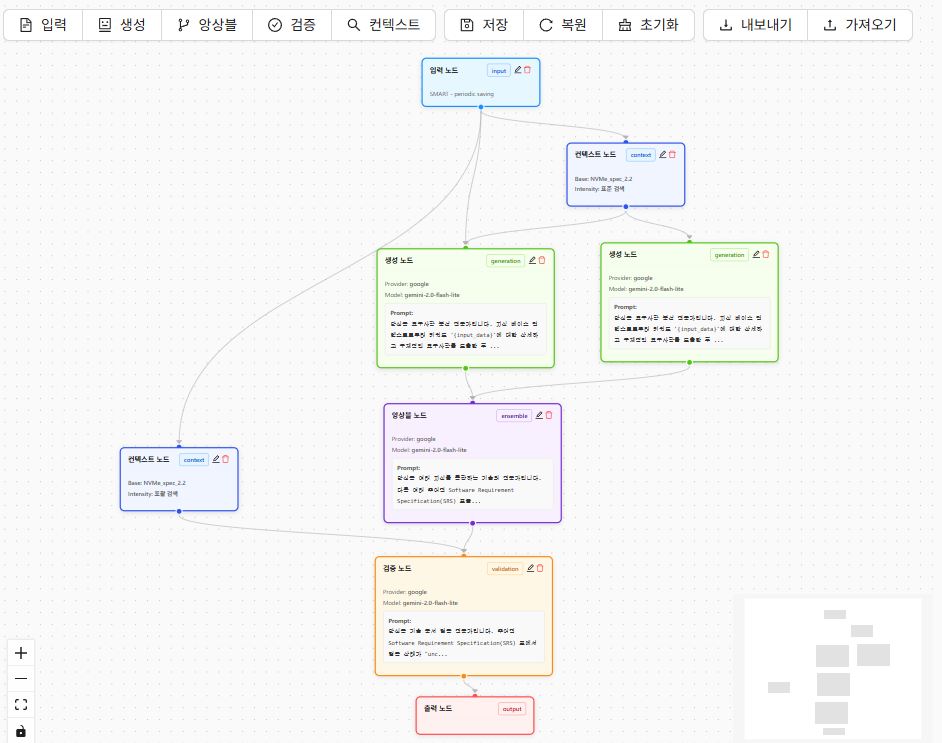The height and width of the screenshot is (743, 942).
Task: Edit the 입력 노드 with its pencil icon
Action: pyautogui.click(x=518, y=70)
